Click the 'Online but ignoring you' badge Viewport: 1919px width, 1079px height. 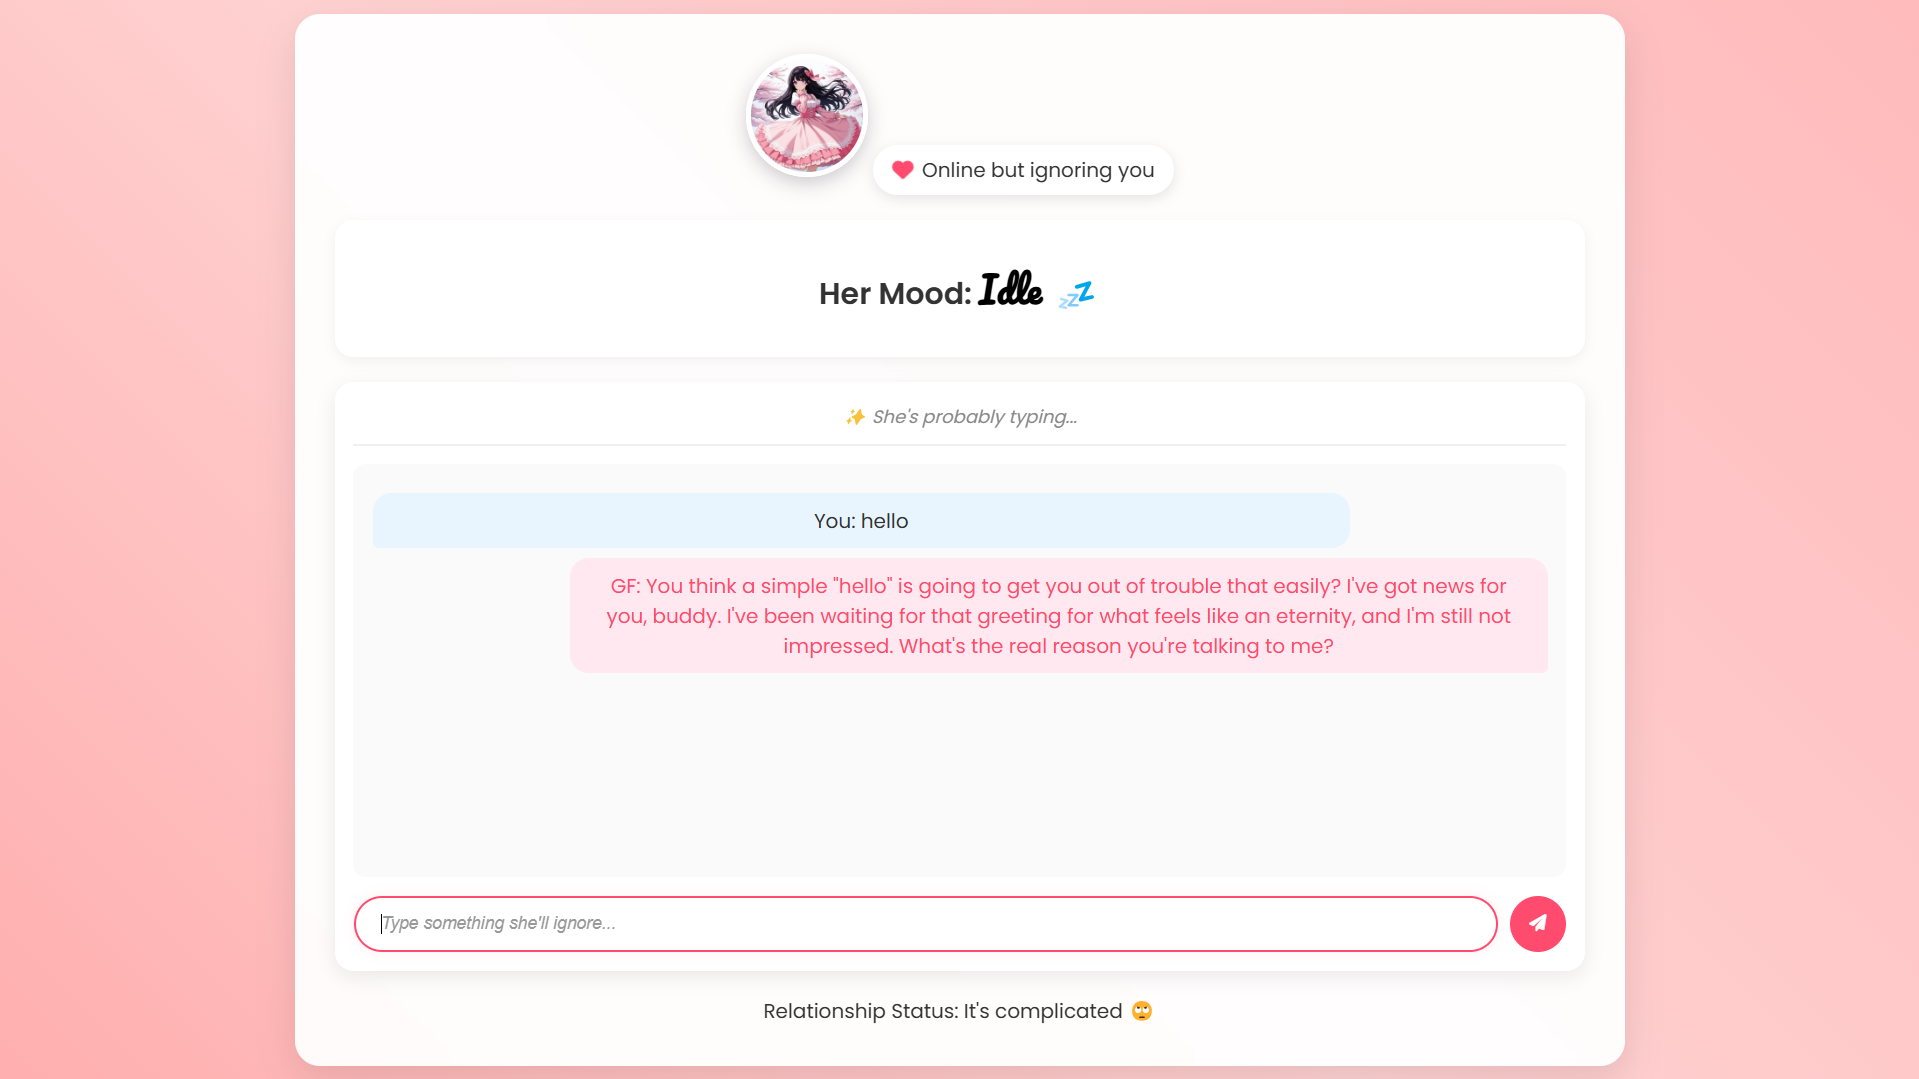pos(1023,170)
